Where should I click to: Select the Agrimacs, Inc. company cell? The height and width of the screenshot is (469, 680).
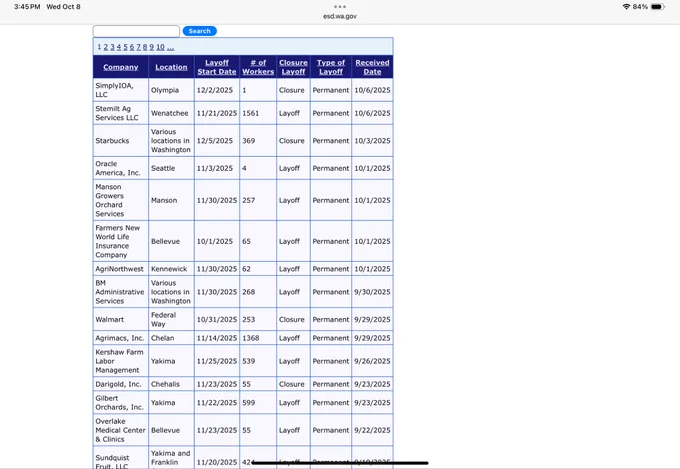click(121, 338)
